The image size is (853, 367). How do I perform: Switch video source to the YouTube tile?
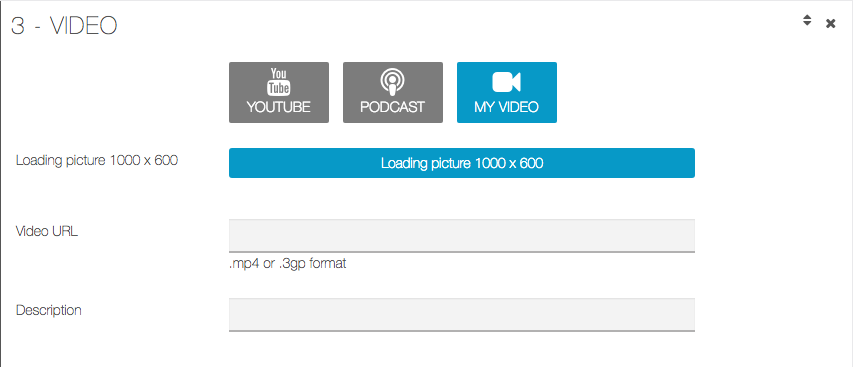coord(279,92)
